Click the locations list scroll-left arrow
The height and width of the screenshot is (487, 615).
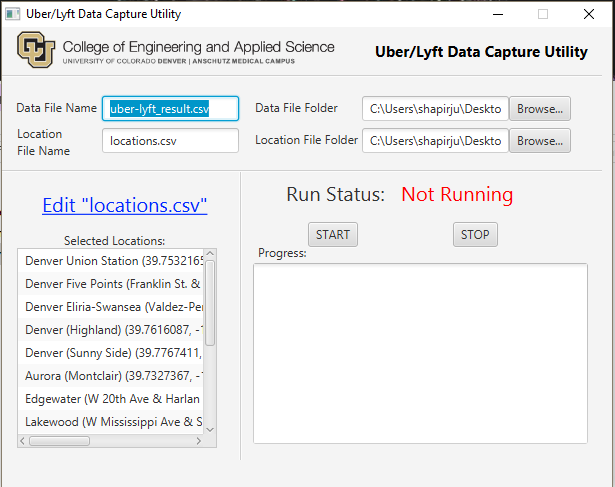[x=22, y=441]
